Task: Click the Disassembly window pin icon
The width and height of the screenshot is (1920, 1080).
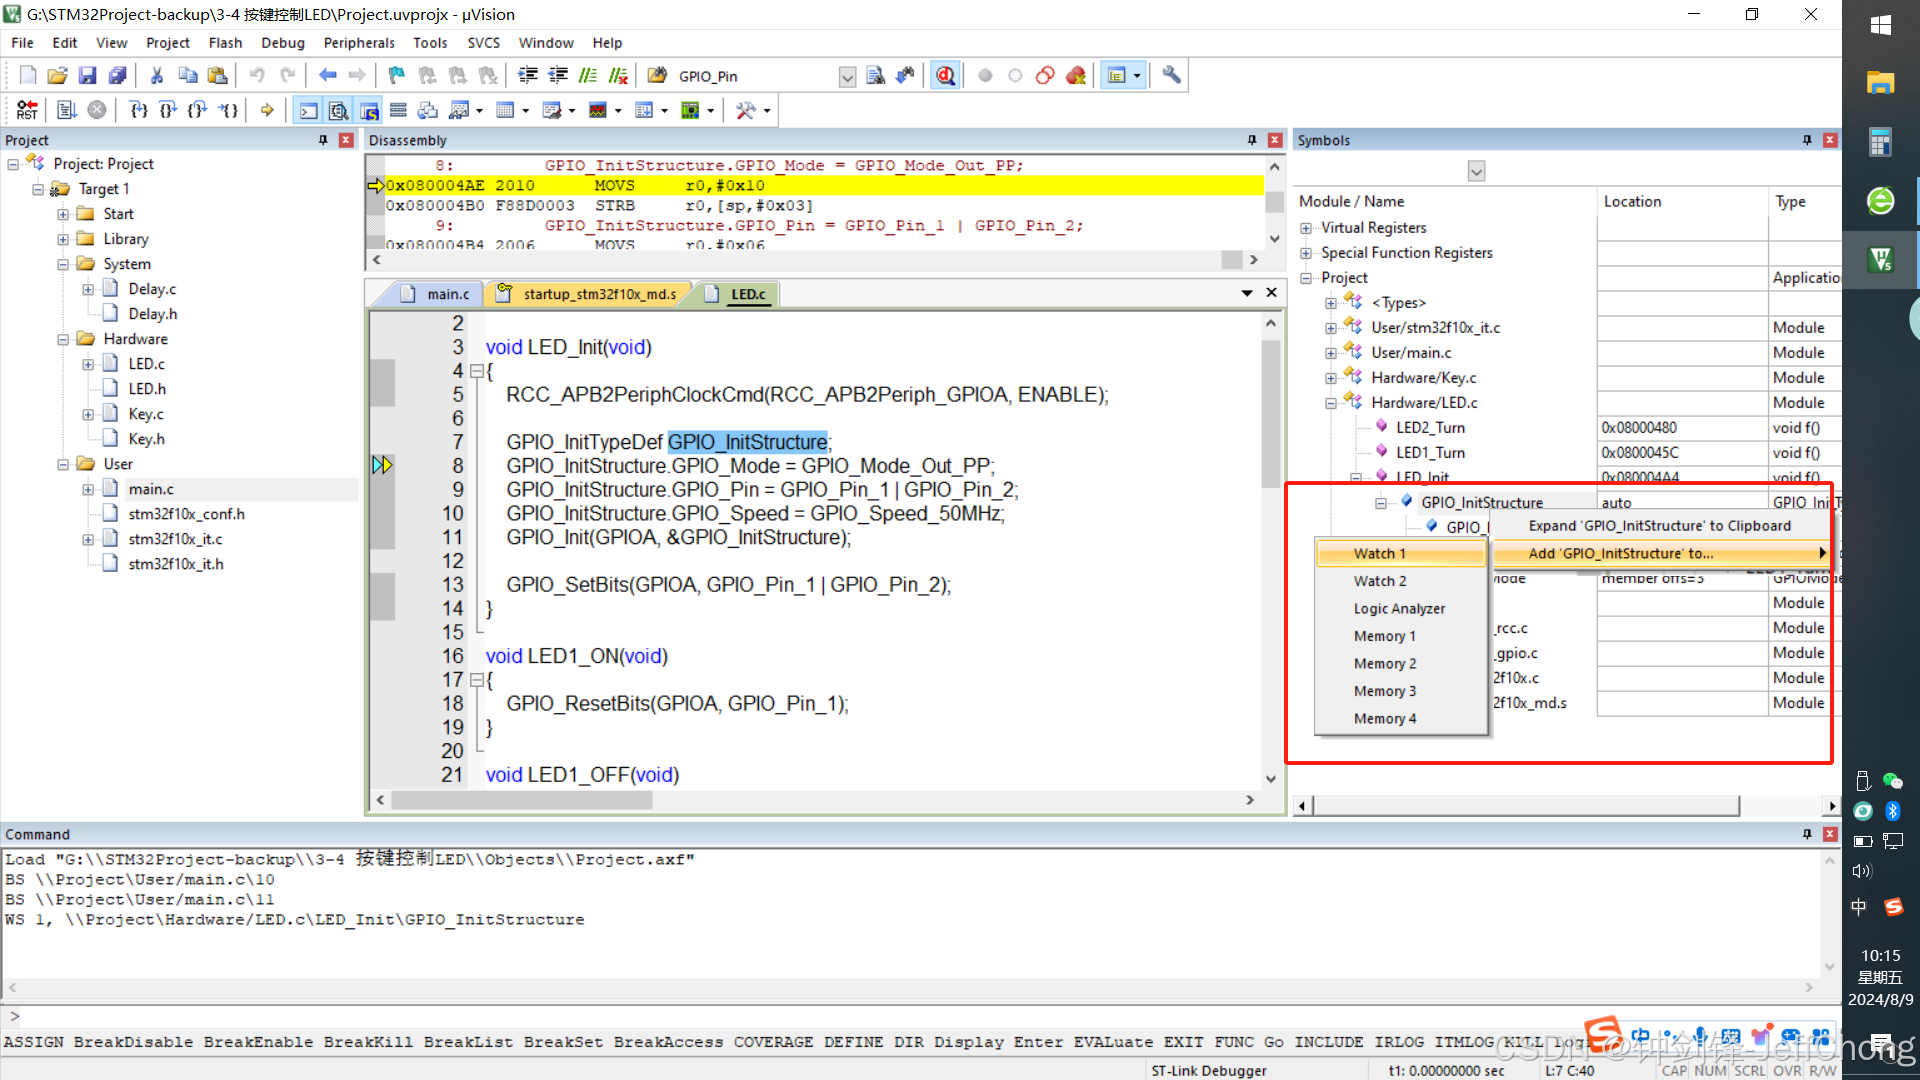Action: pos(1251,140)
